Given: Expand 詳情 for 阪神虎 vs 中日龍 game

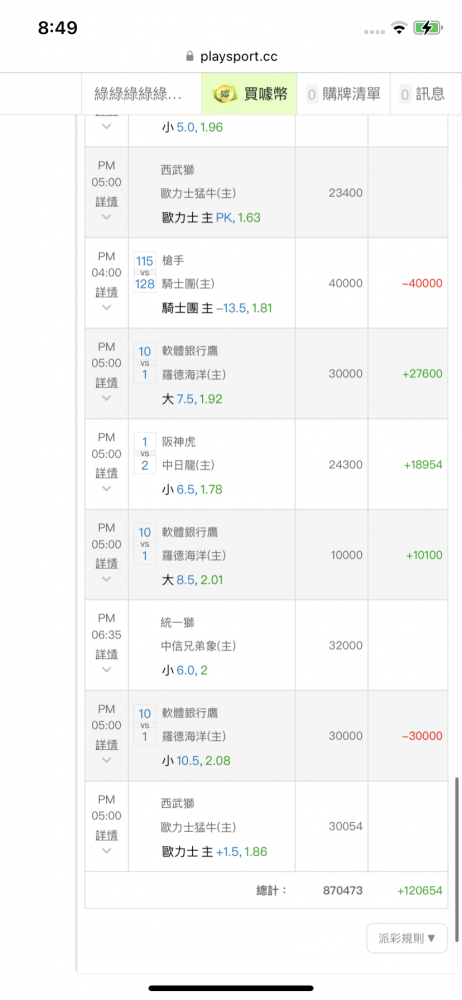Looking at the screenshot, I should [107, 473].
